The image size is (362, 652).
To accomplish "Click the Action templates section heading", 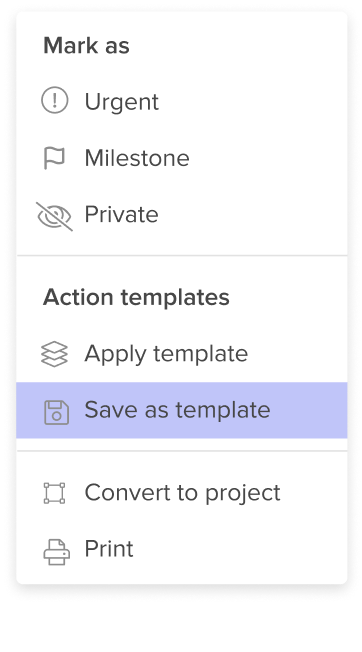I will click(x=136, y=297).
